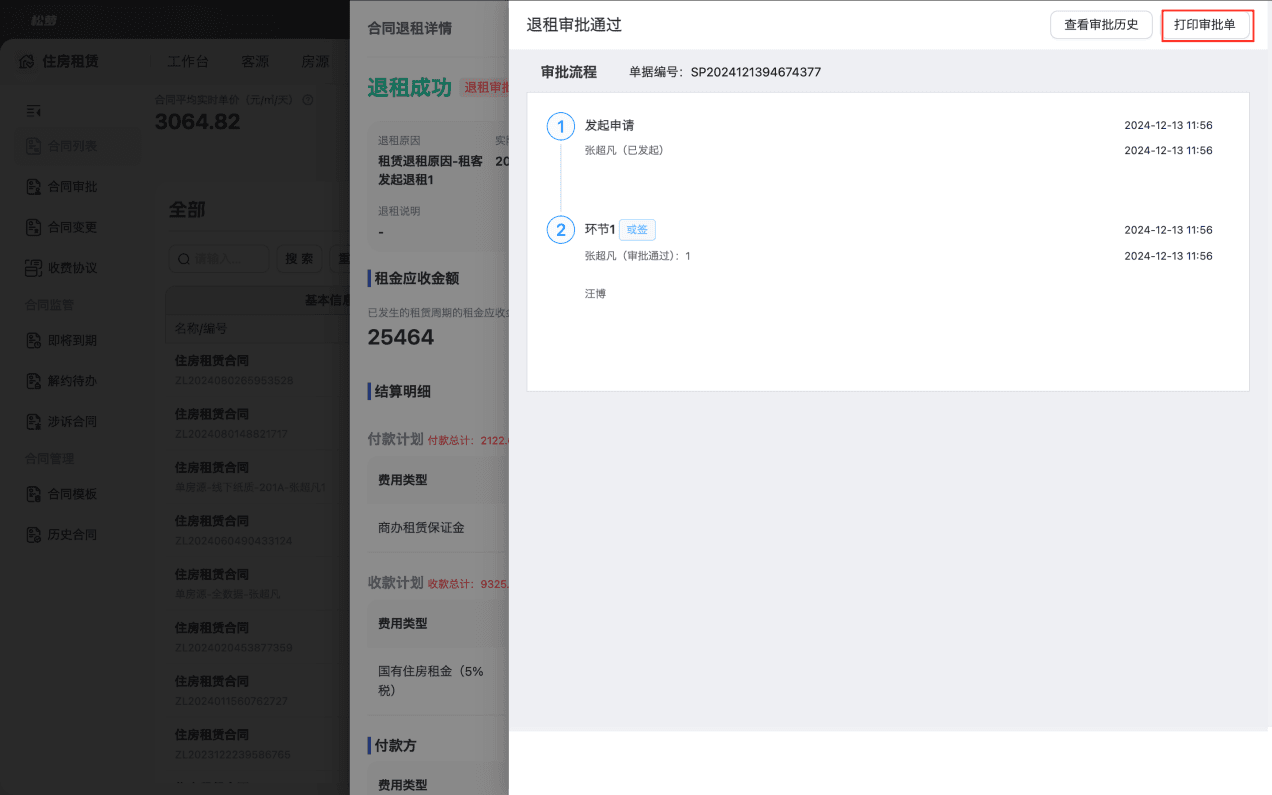Click the 搜索 button in list

[299, 258]
